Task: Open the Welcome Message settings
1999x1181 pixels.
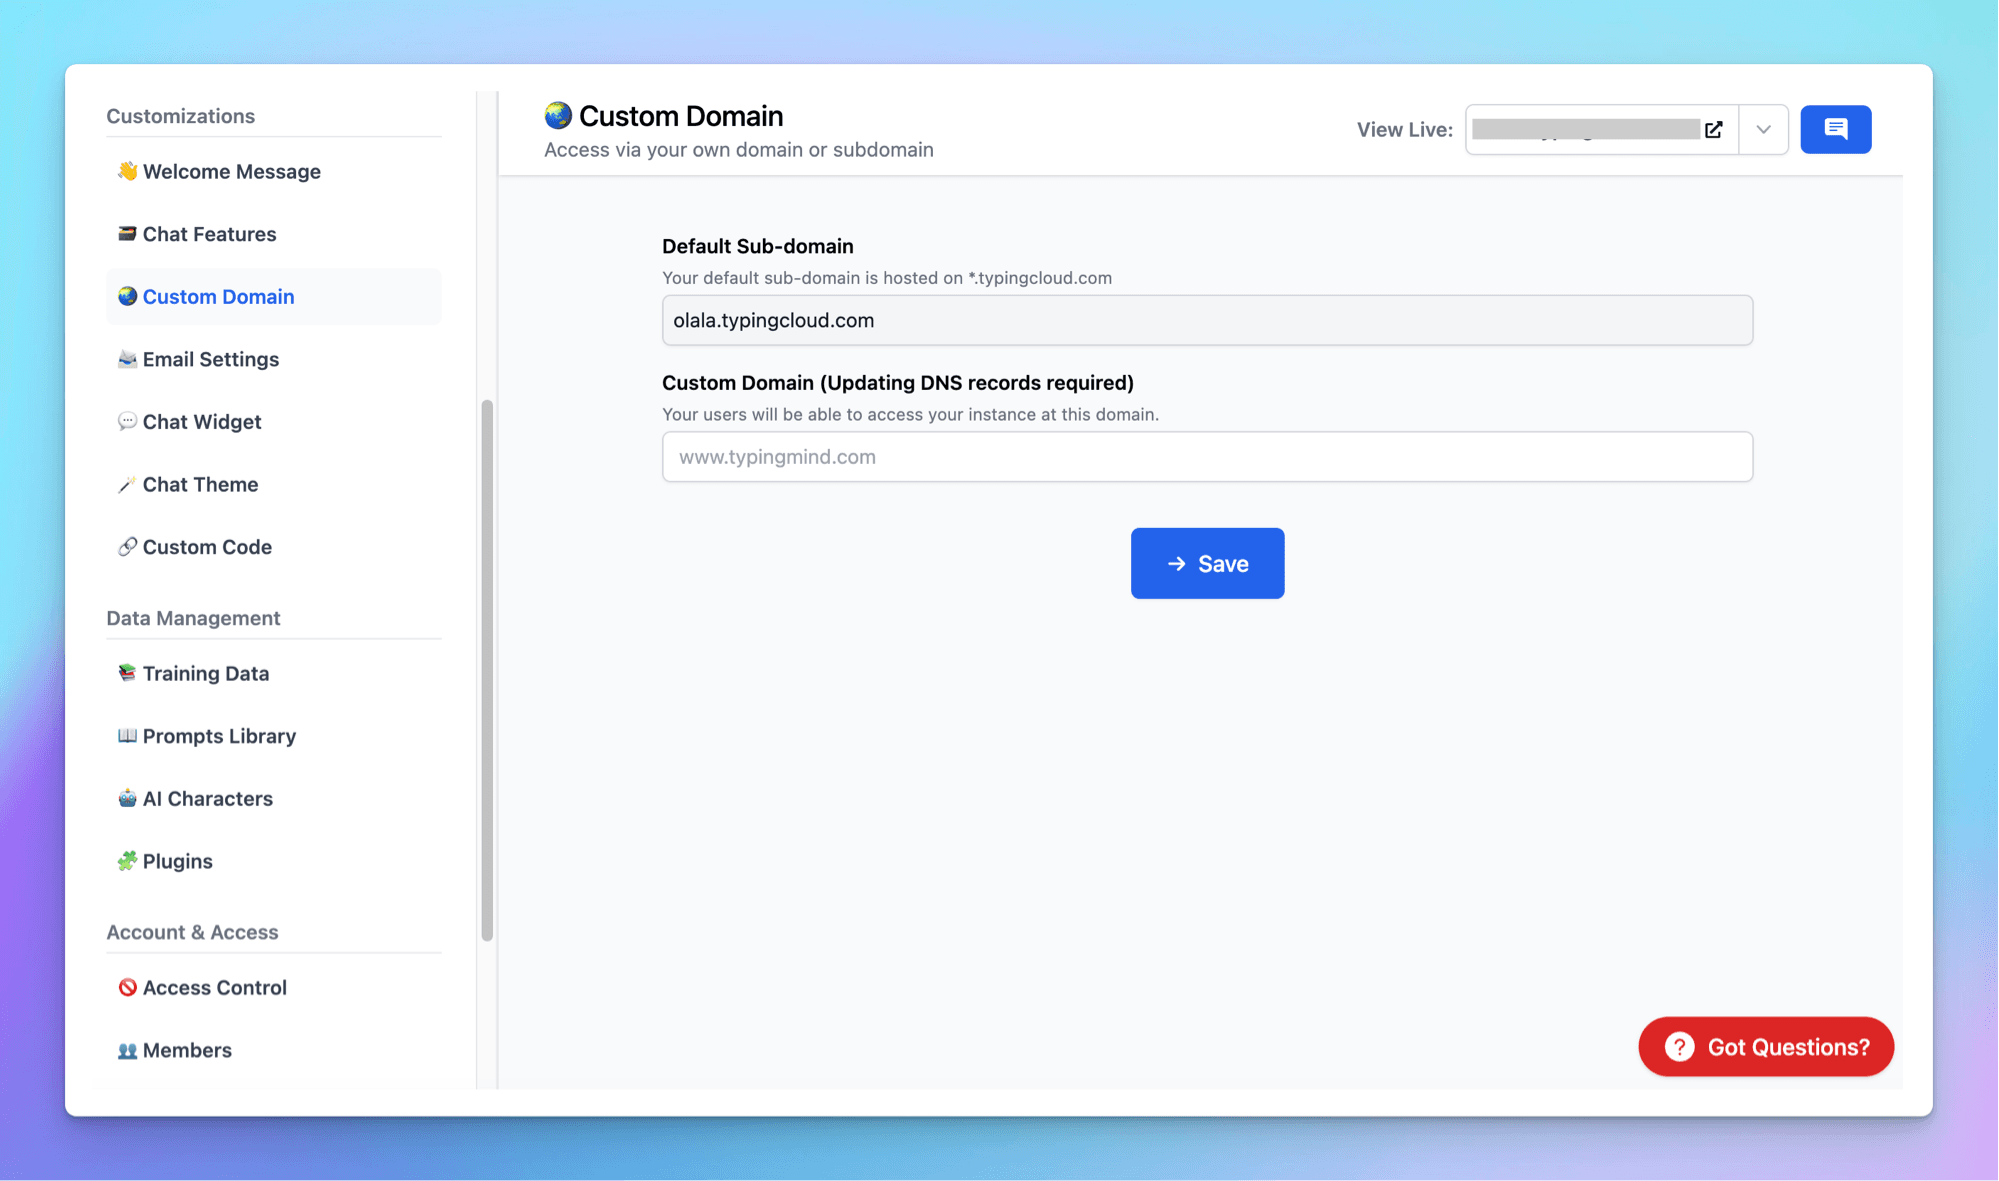Action: tap(273, 171)
